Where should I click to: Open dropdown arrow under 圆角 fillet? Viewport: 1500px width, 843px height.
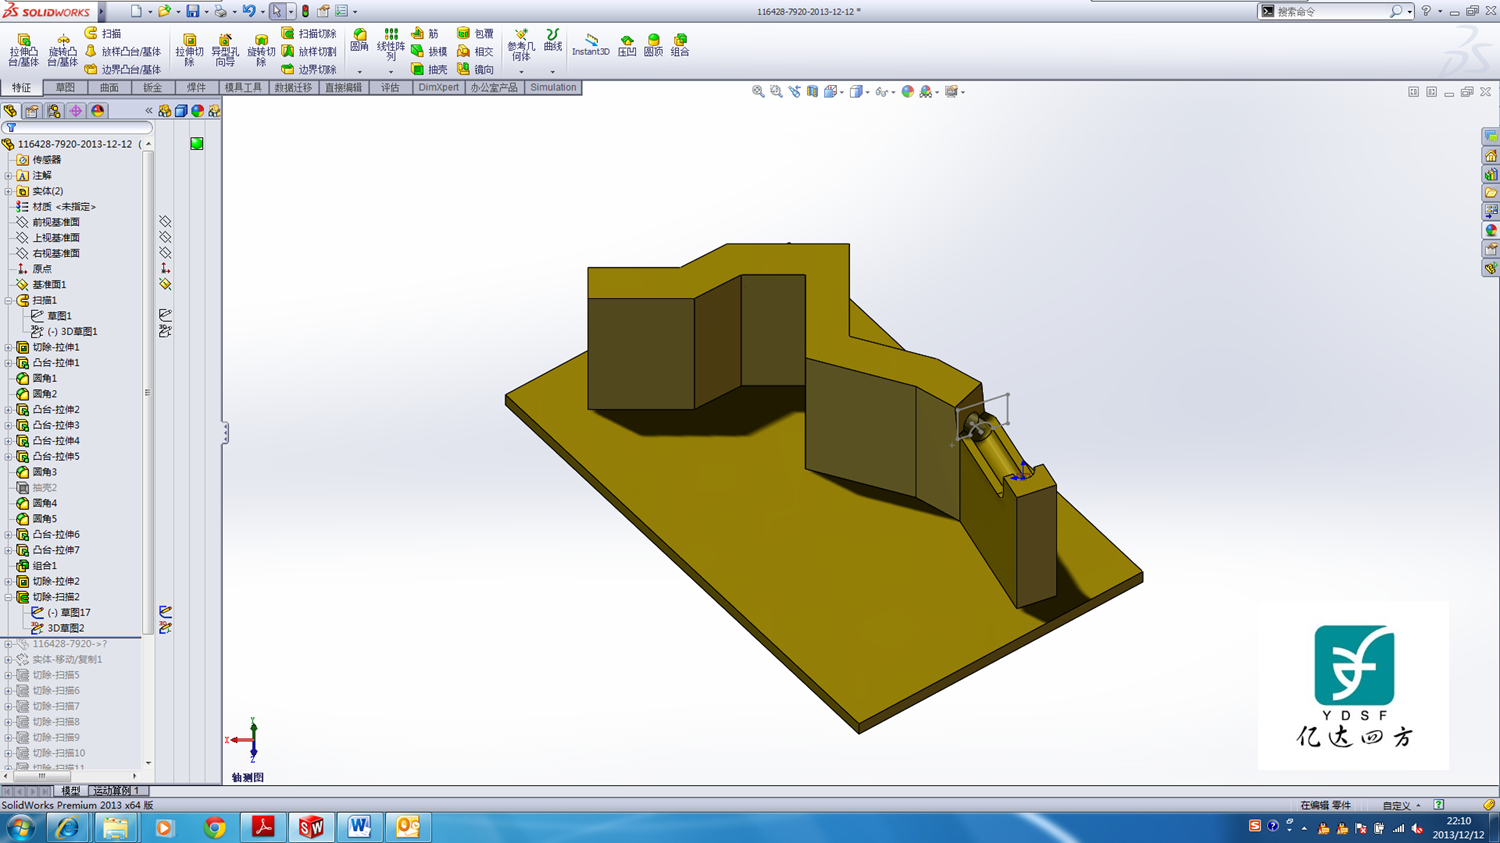click(x=359, y=72)
